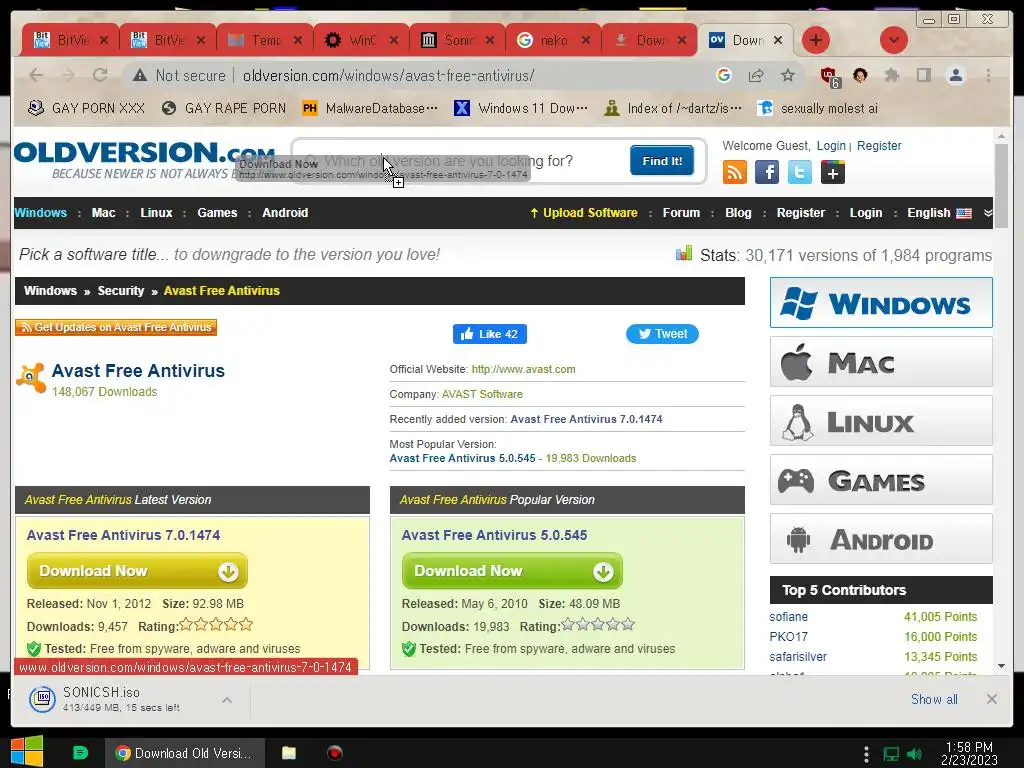Expand the SONICSH.iso download options chevron
The height and width of the screenshot is (768, 1024).
tap(227, 699)
